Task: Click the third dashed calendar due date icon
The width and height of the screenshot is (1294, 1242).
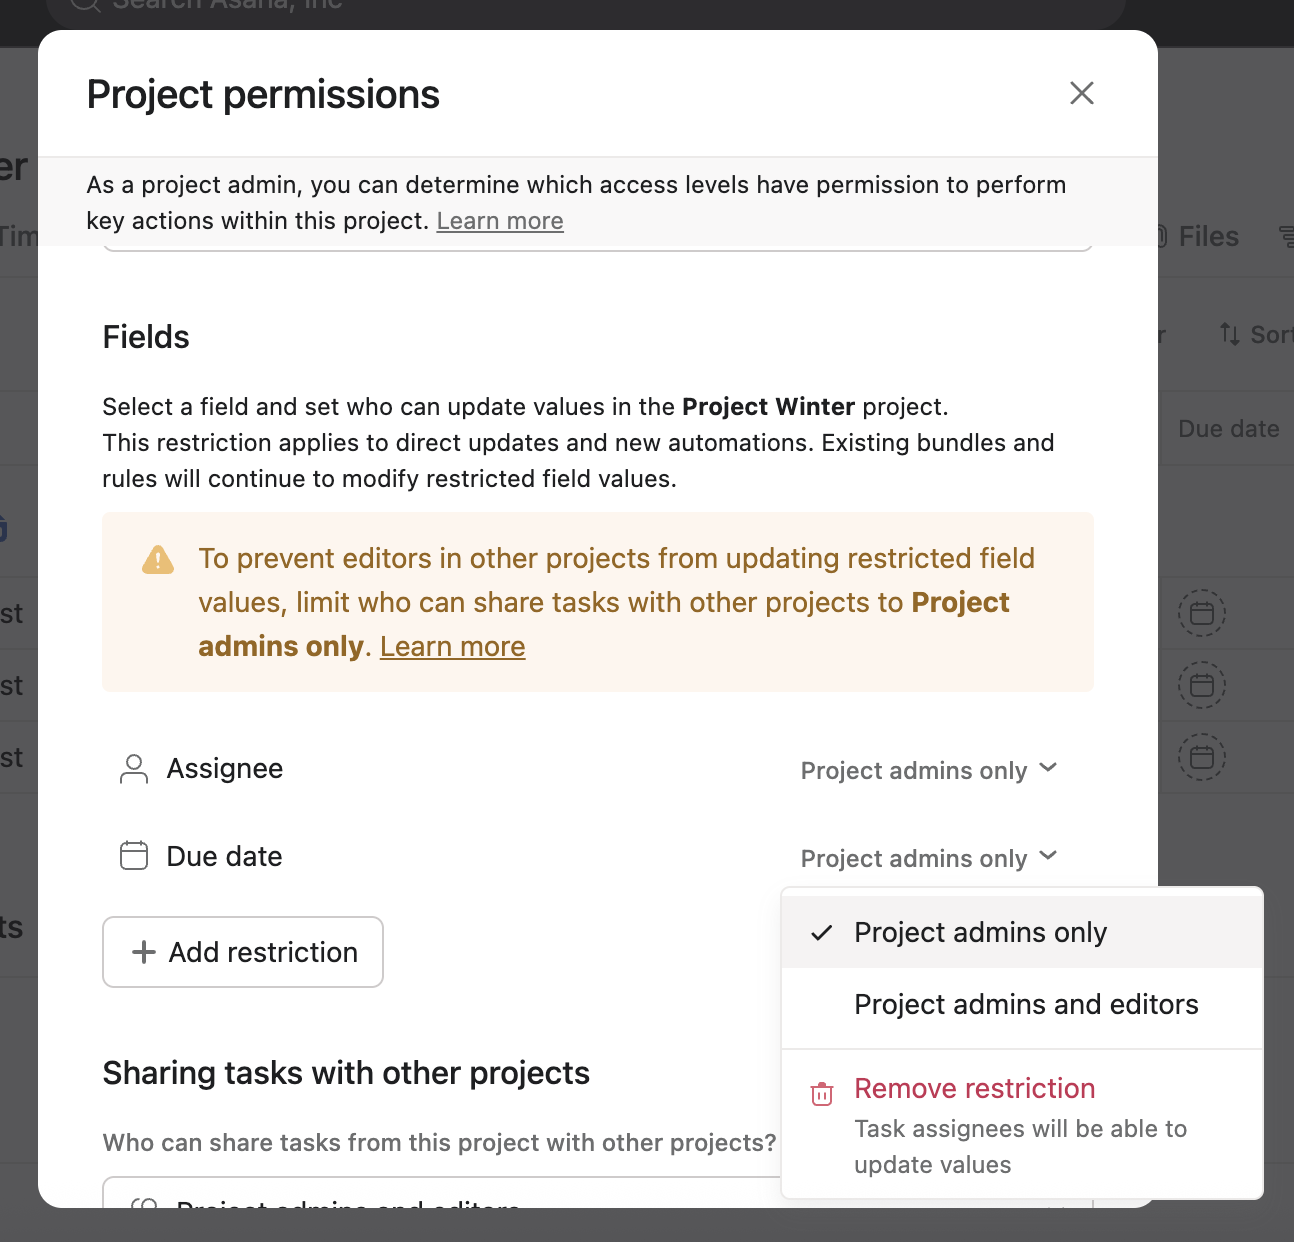Action: [x=1201, y=757]
